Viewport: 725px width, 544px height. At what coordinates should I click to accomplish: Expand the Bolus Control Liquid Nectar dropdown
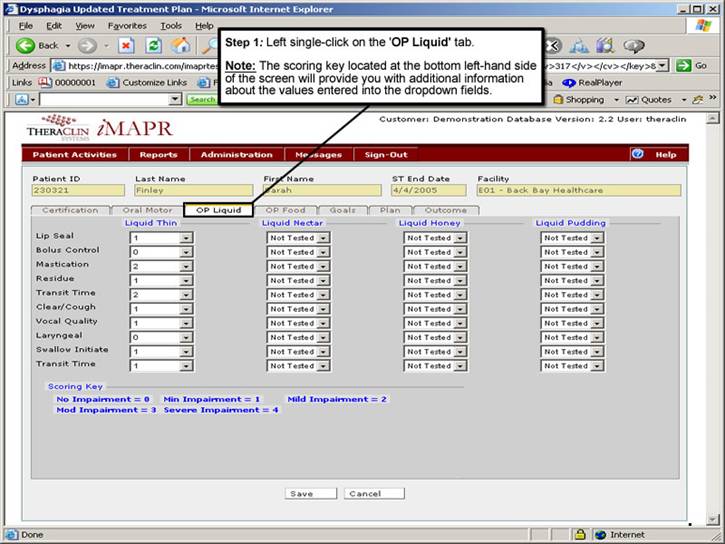(322, 252)
